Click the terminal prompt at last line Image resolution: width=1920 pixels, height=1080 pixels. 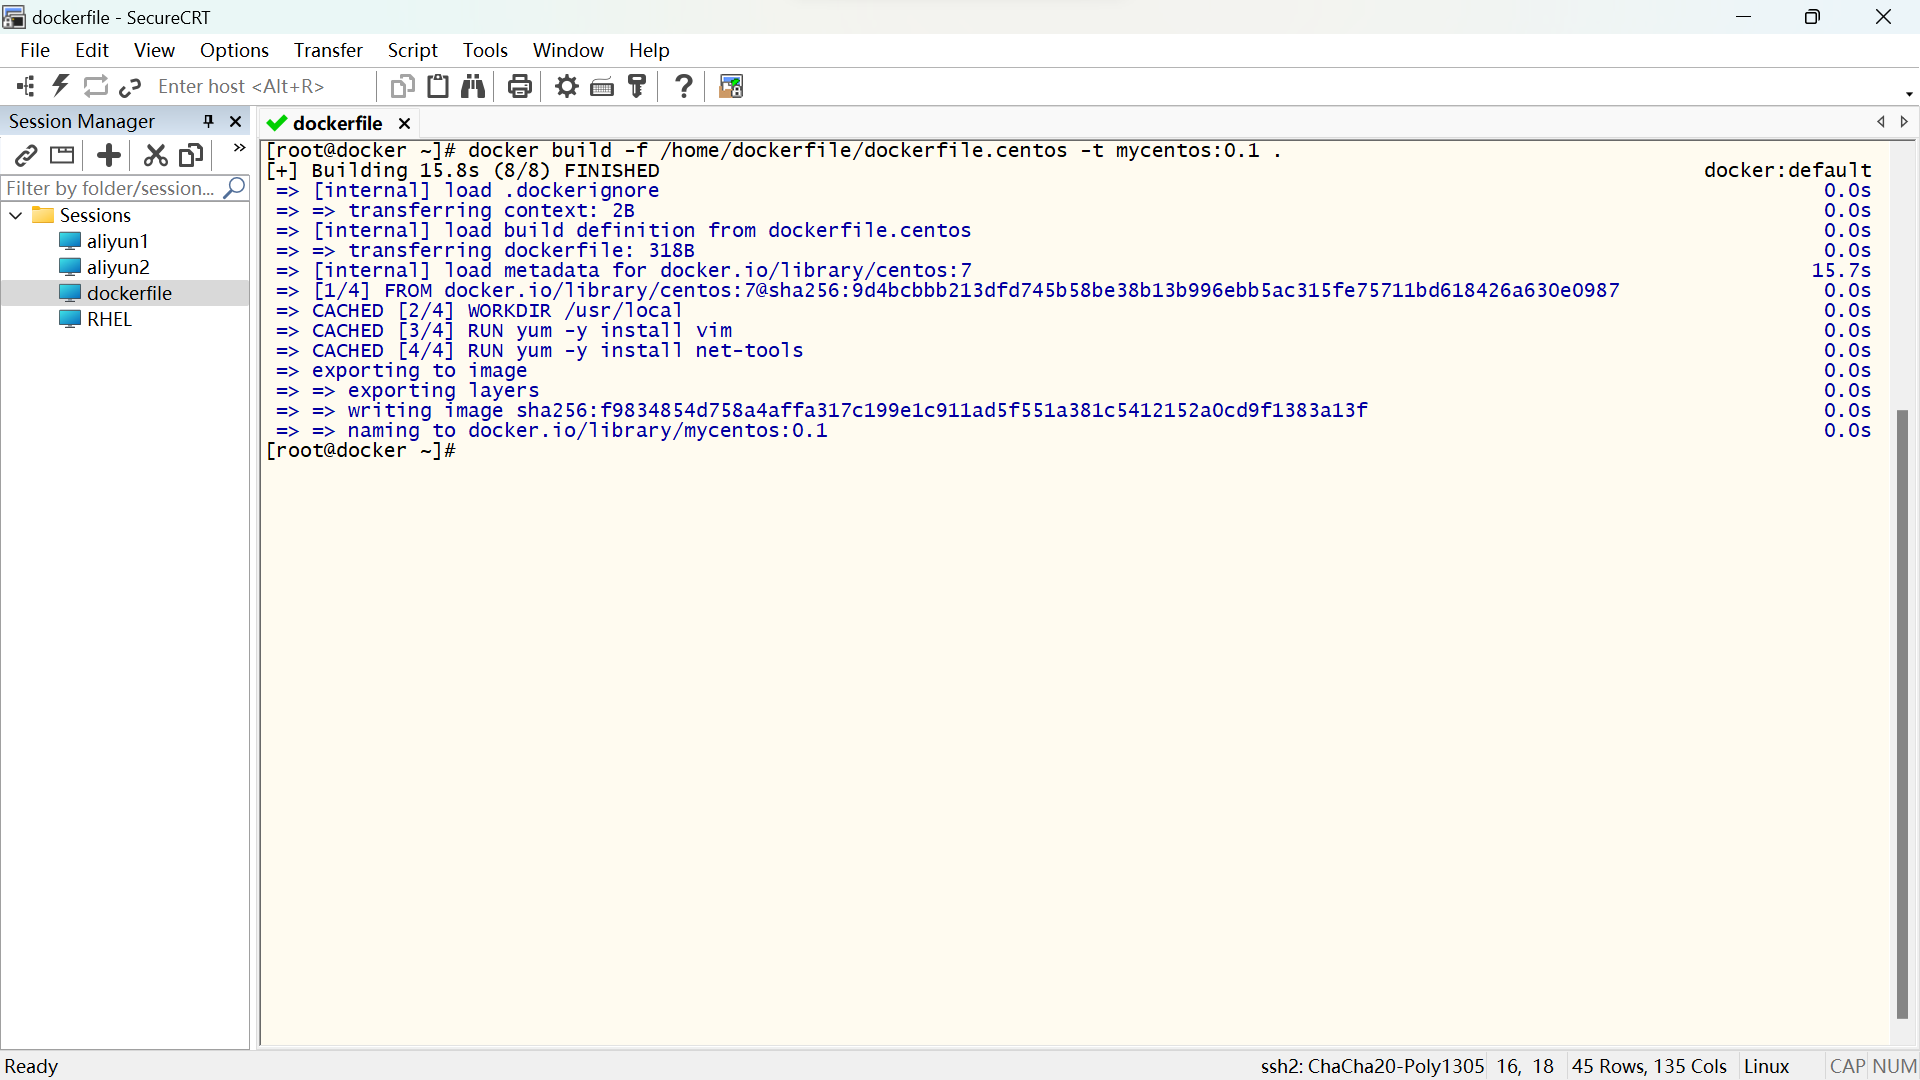click(361, 451)
